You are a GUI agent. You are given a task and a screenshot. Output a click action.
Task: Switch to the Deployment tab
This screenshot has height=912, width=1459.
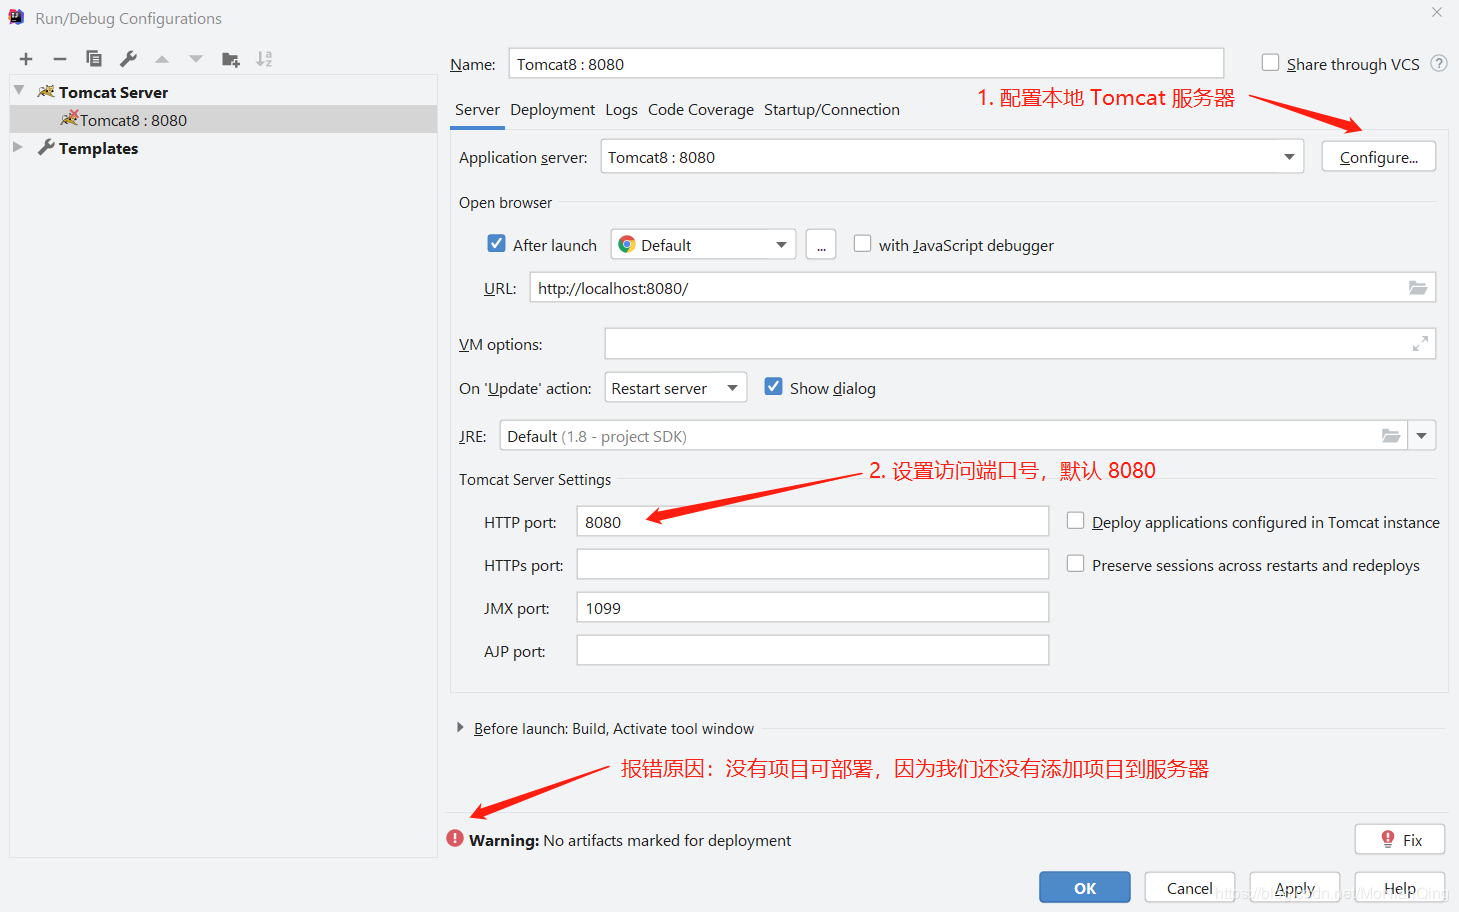(552, 110)
